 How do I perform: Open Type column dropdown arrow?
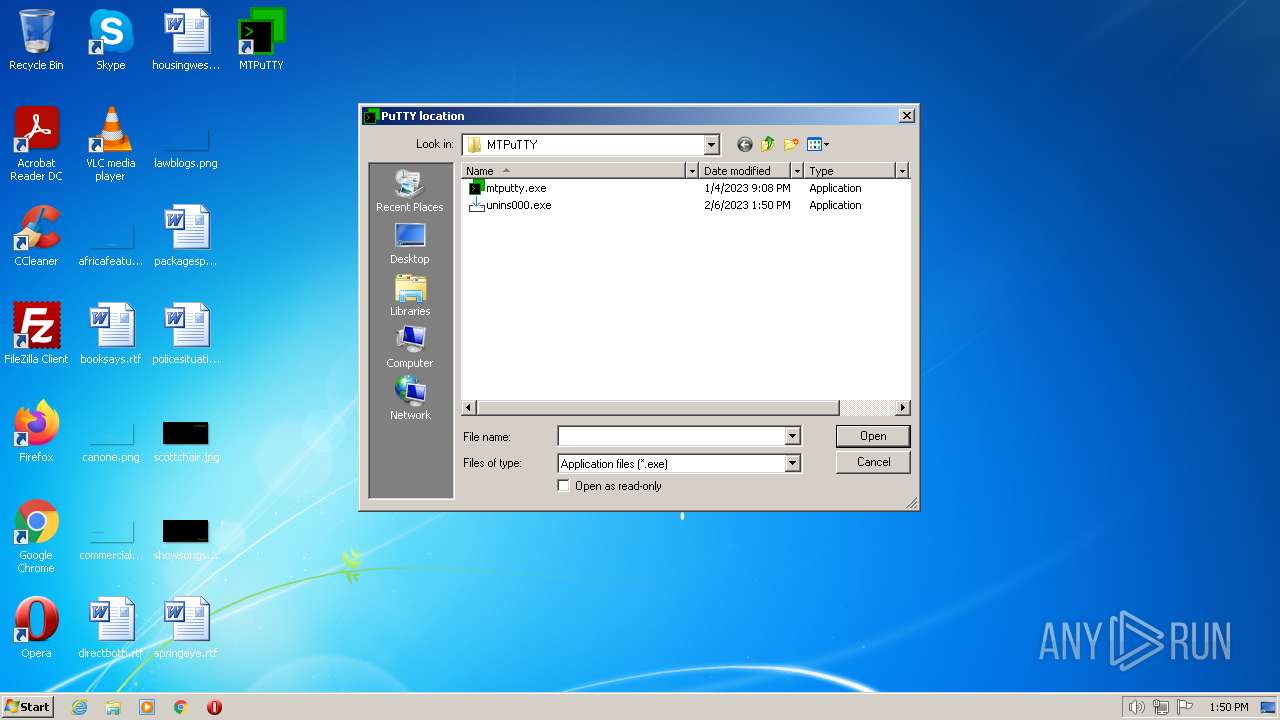[902, 171]
